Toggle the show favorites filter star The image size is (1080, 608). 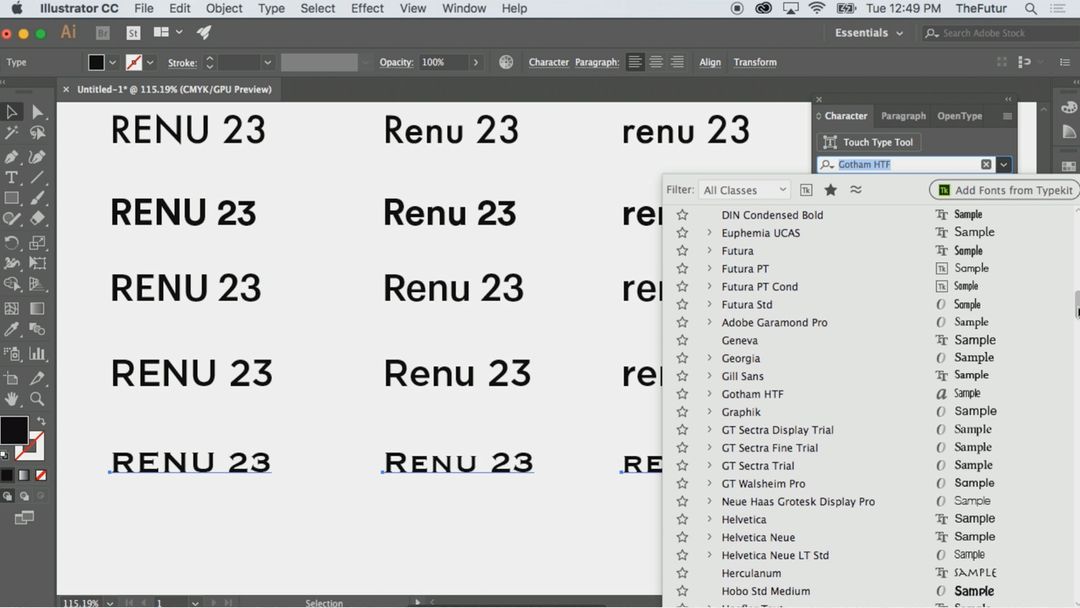point(830,190)
